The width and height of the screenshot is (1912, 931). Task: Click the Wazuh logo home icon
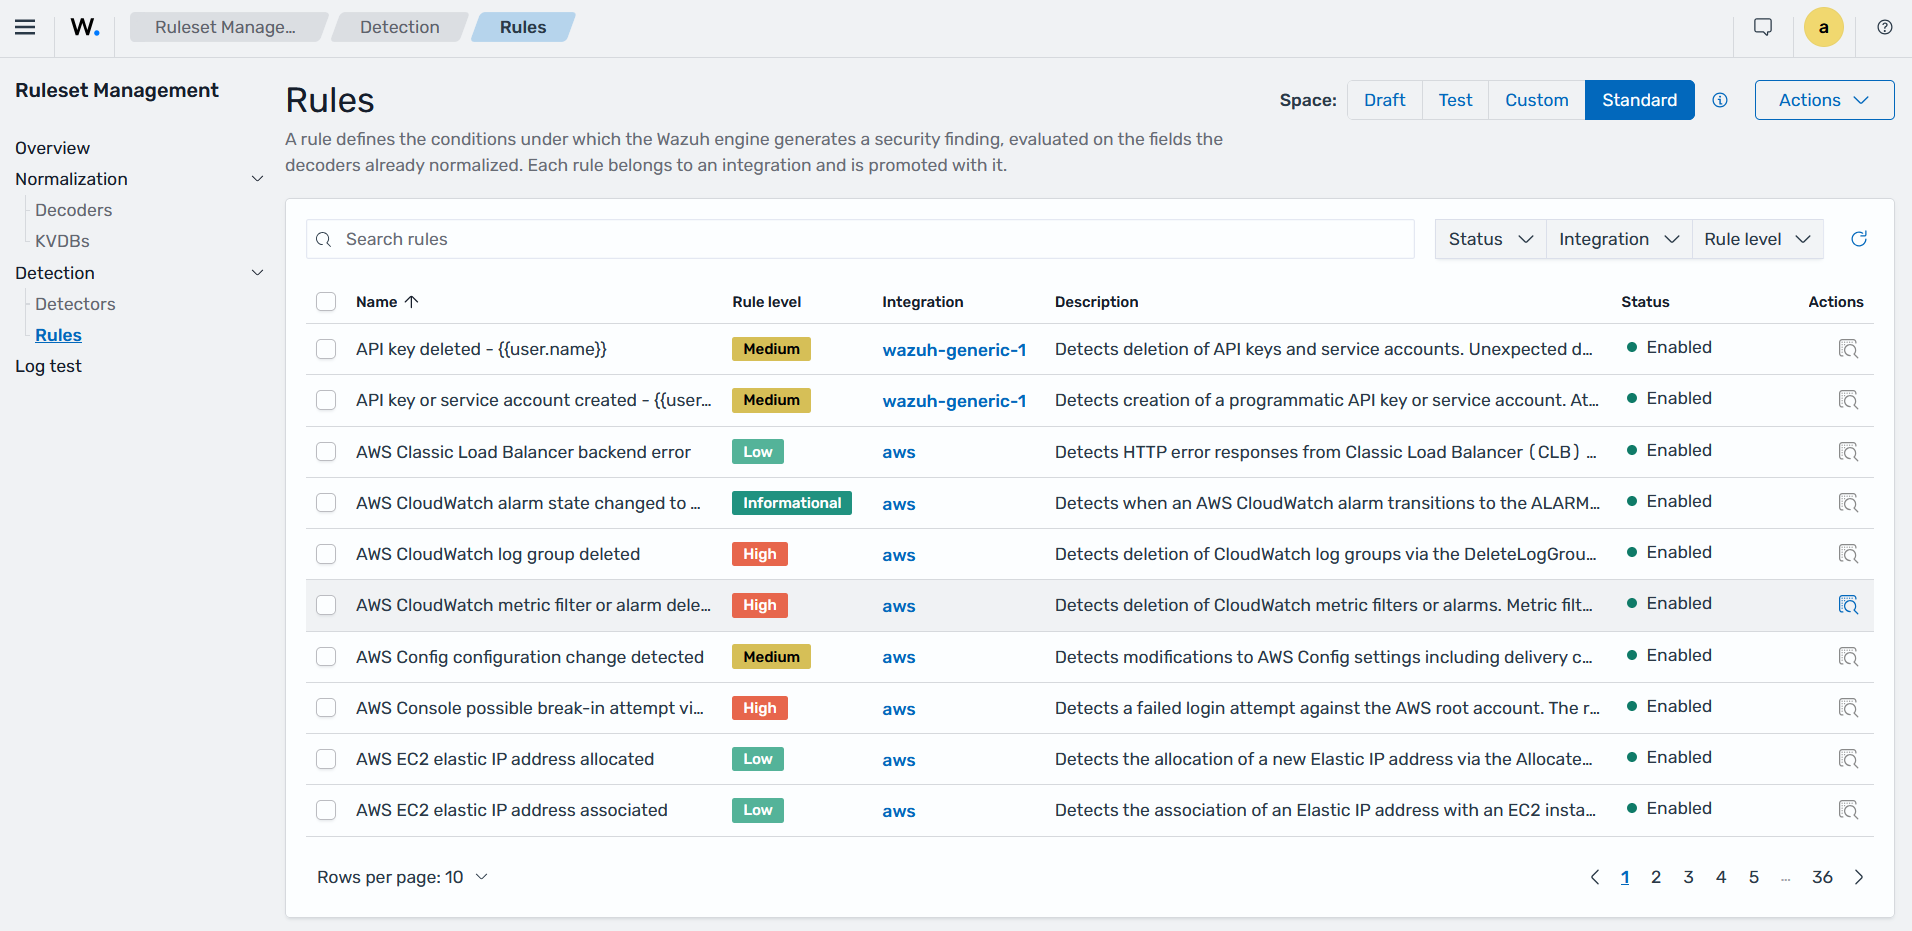[x=85, y=27]
